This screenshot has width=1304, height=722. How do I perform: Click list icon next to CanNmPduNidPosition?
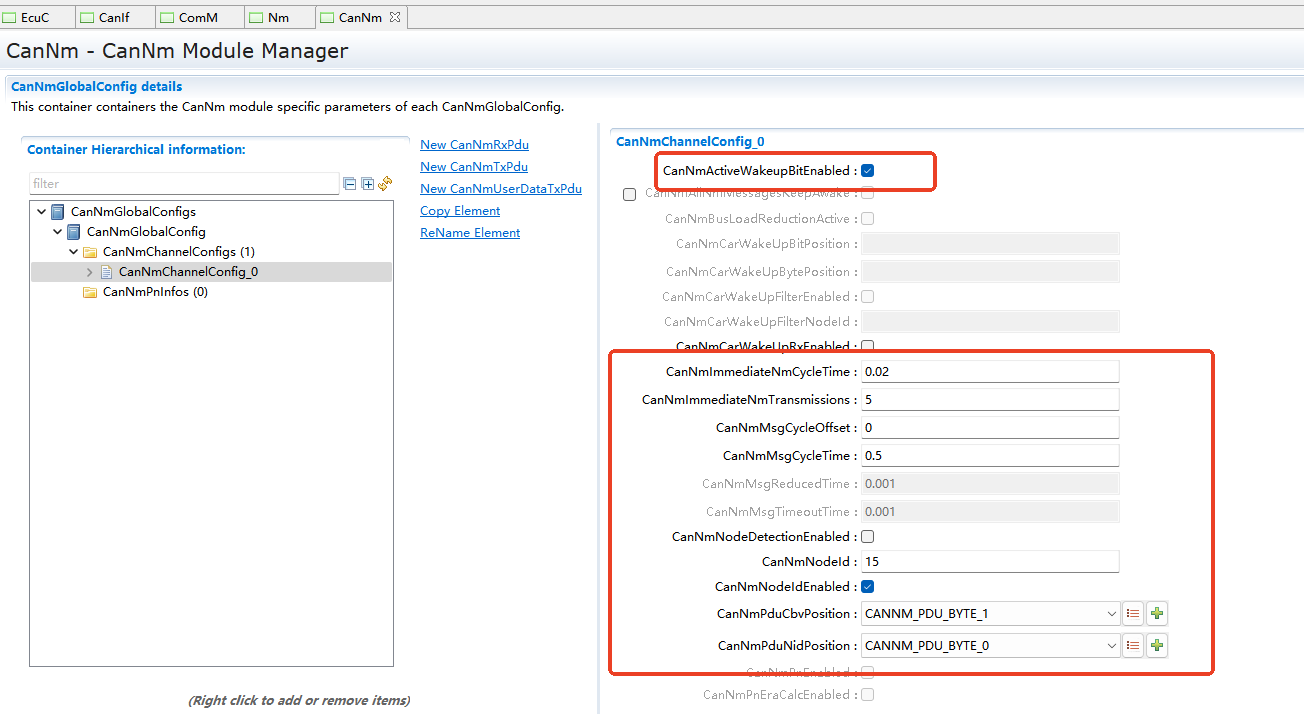pos(1133,646)
